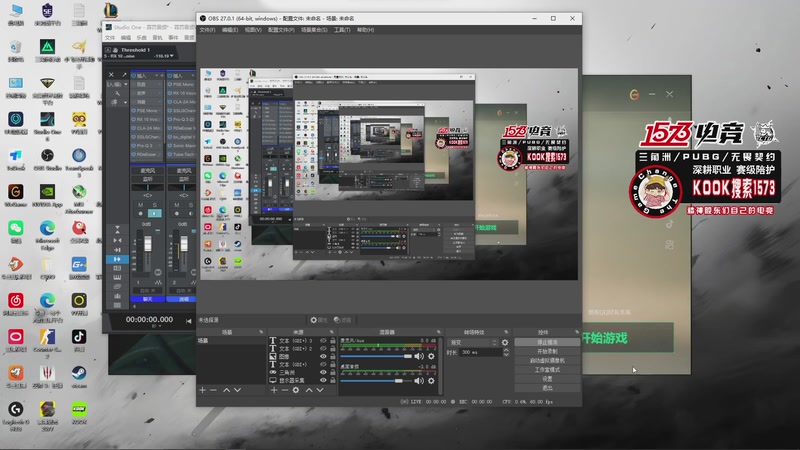Open source properties gear below sources list
Viewport: 800px width, 450px height.
pyautogui.click(x=296, y=390)
